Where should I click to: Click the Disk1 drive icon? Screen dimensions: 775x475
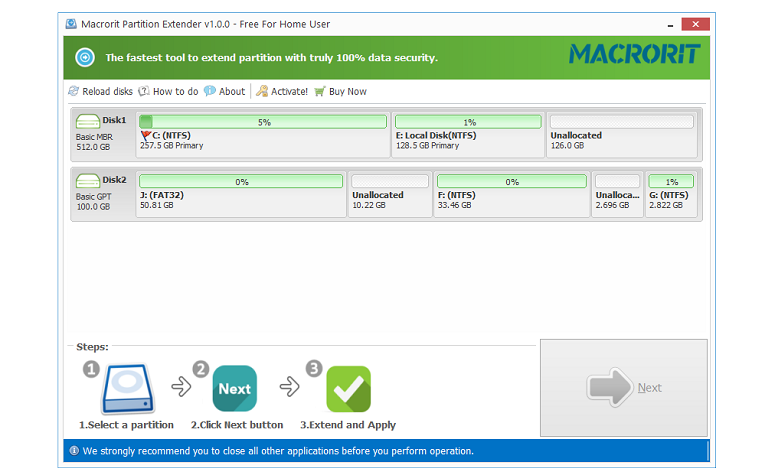[x=87, y=121]
